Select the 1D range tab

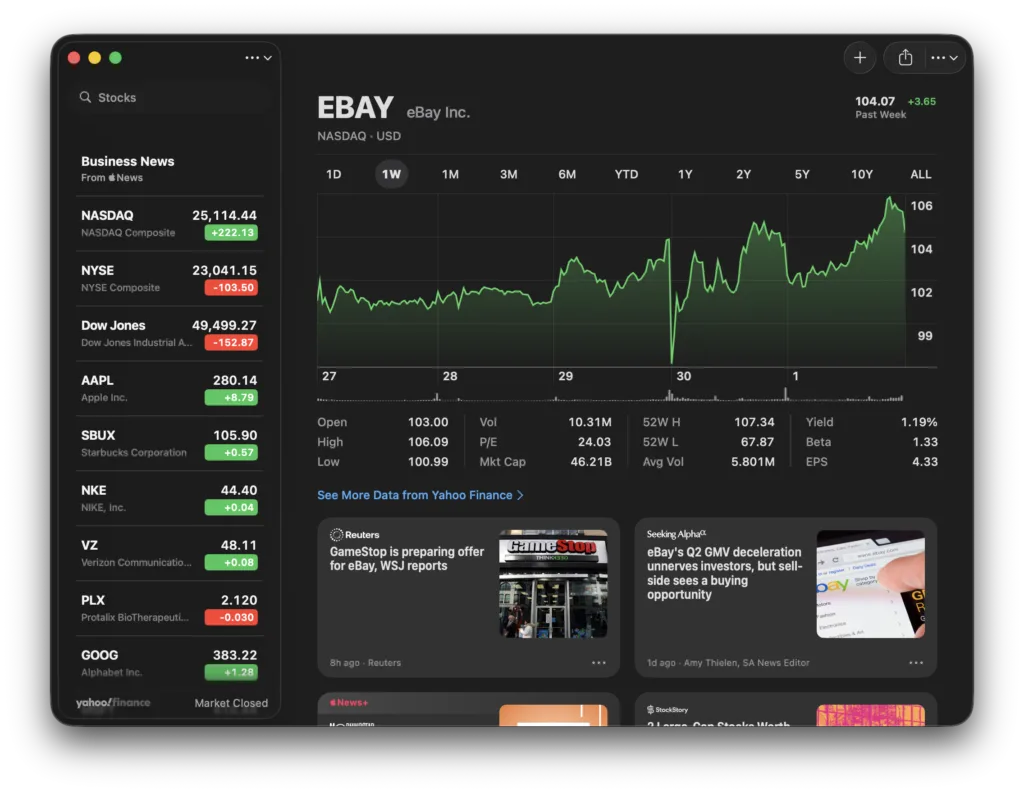[x=333, y=174]
